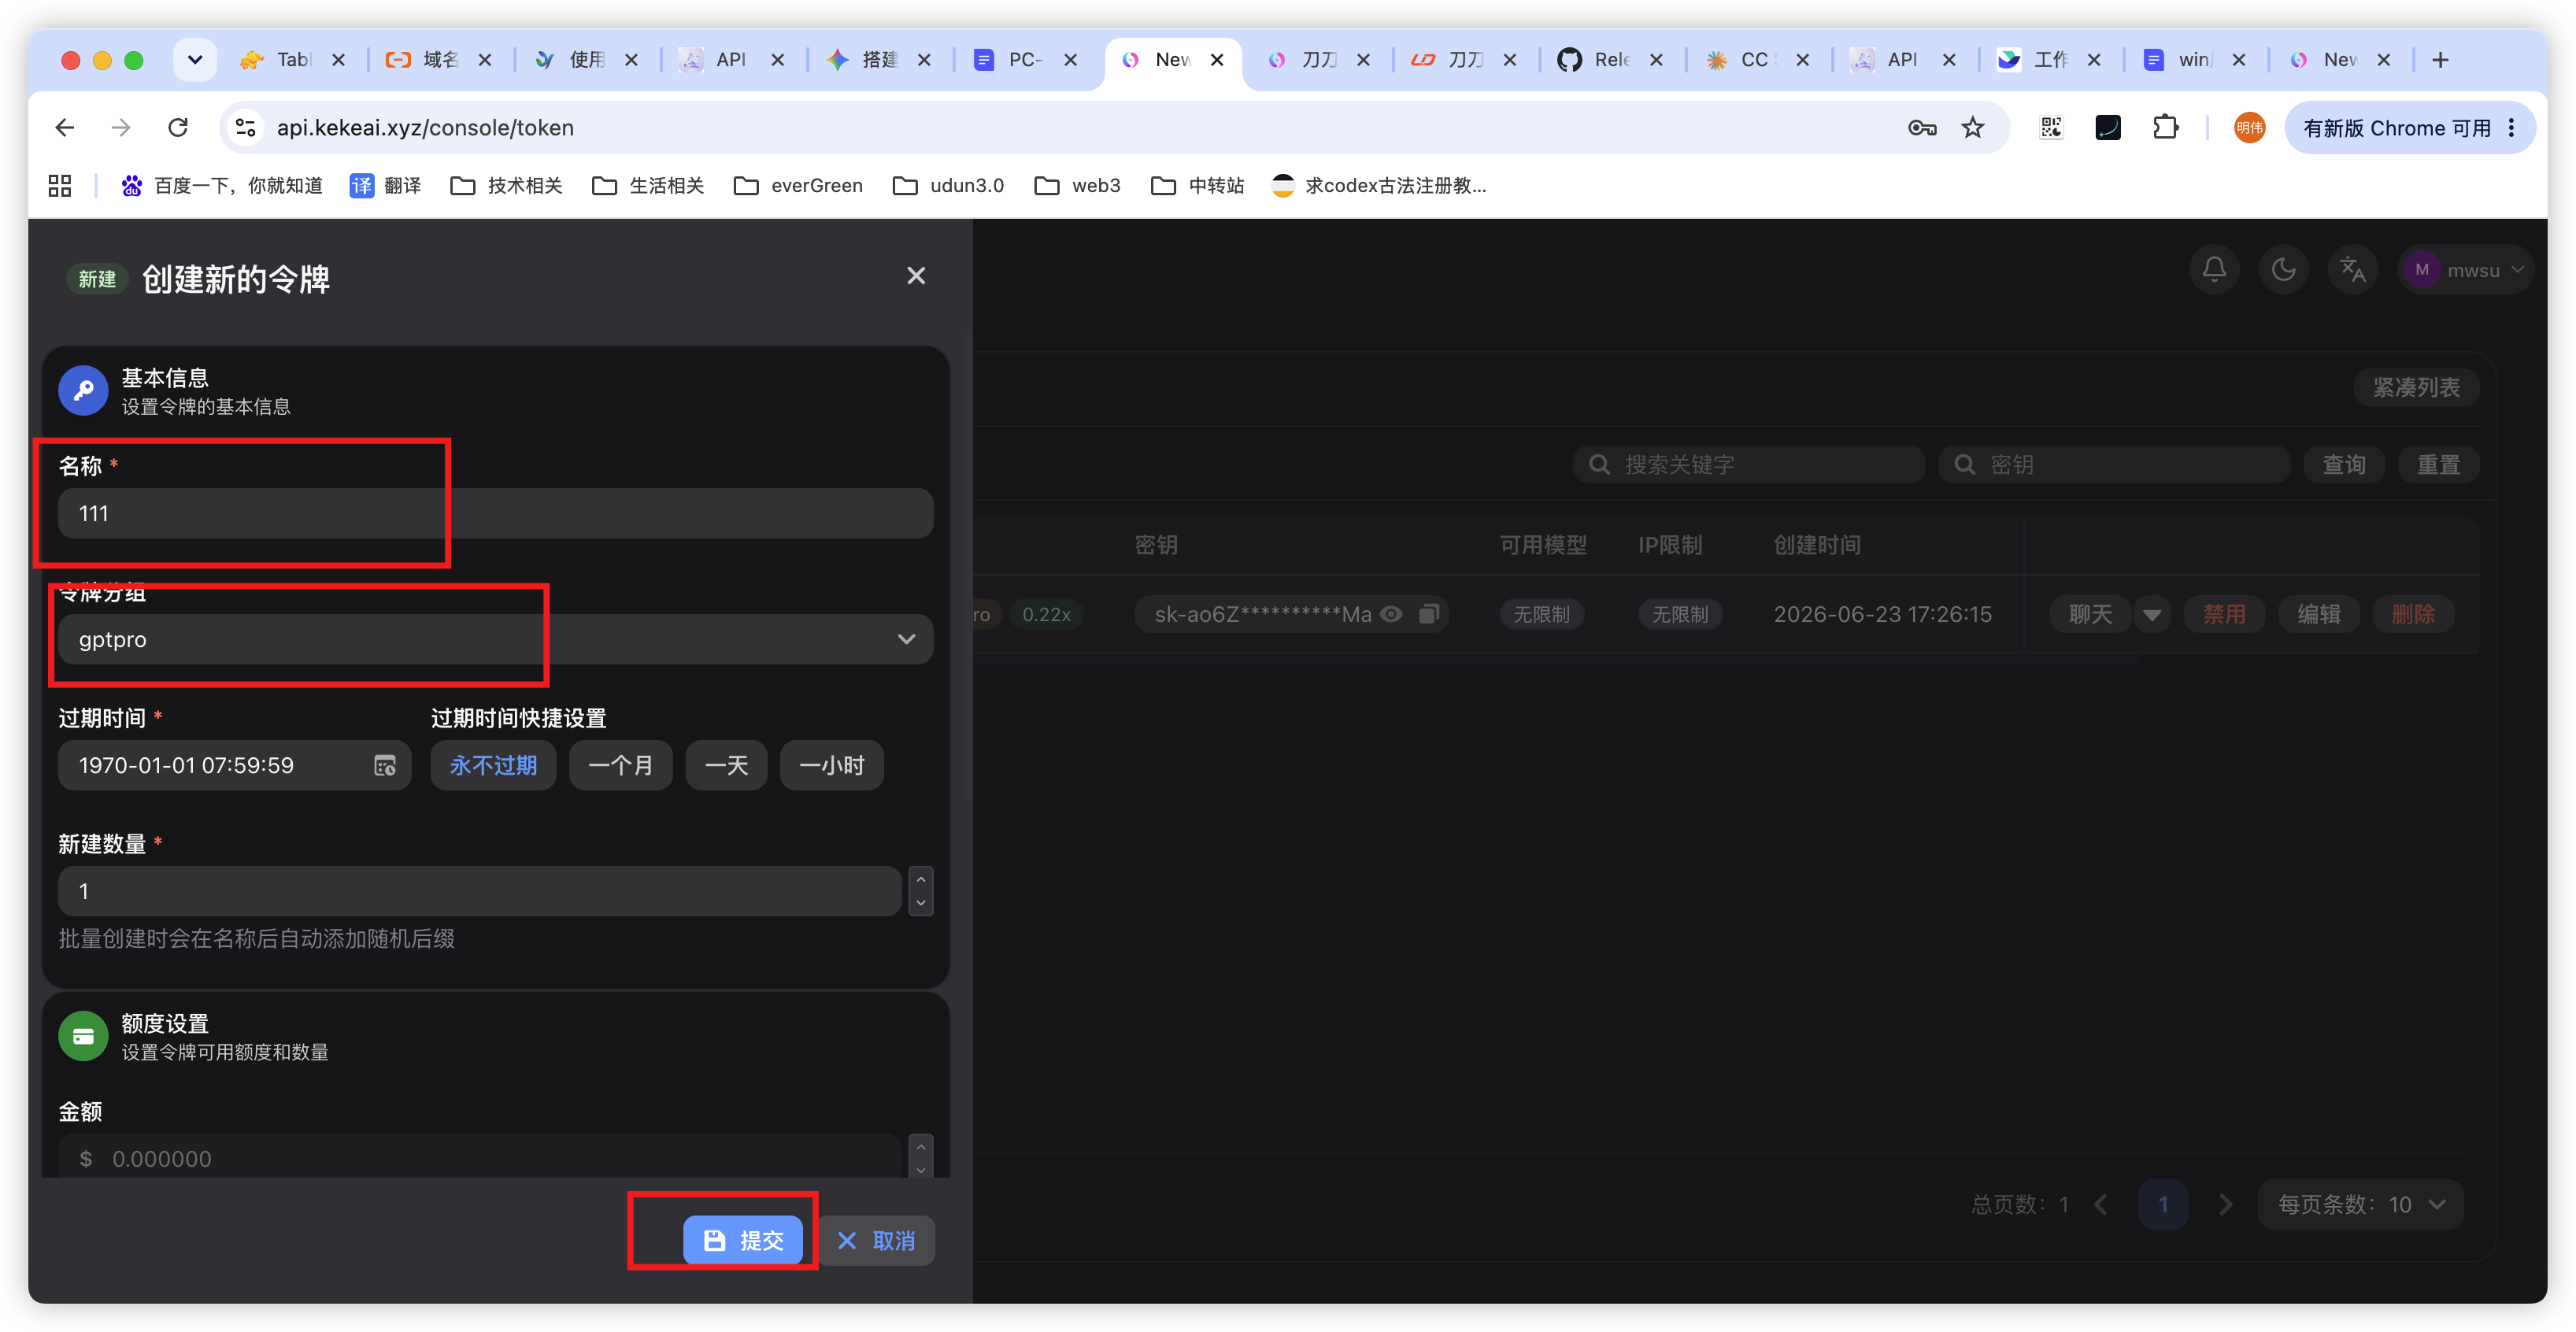Click the expiration time date field
This screenshot has width=2576, height=1332.
point(234,765)
